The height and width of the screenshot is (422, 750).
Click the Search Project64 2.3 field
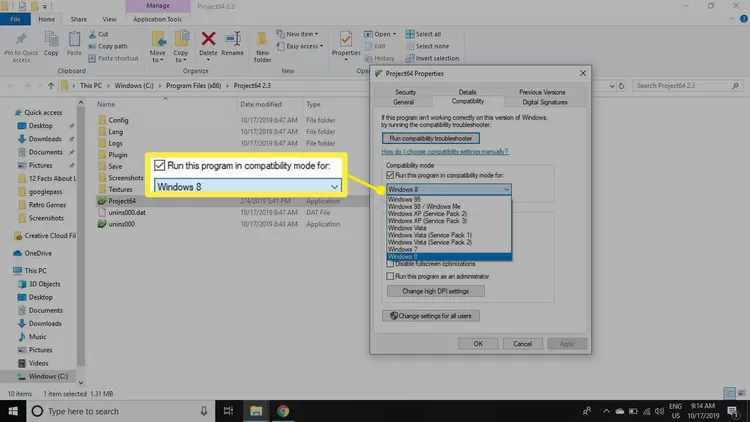click(687, 86)
